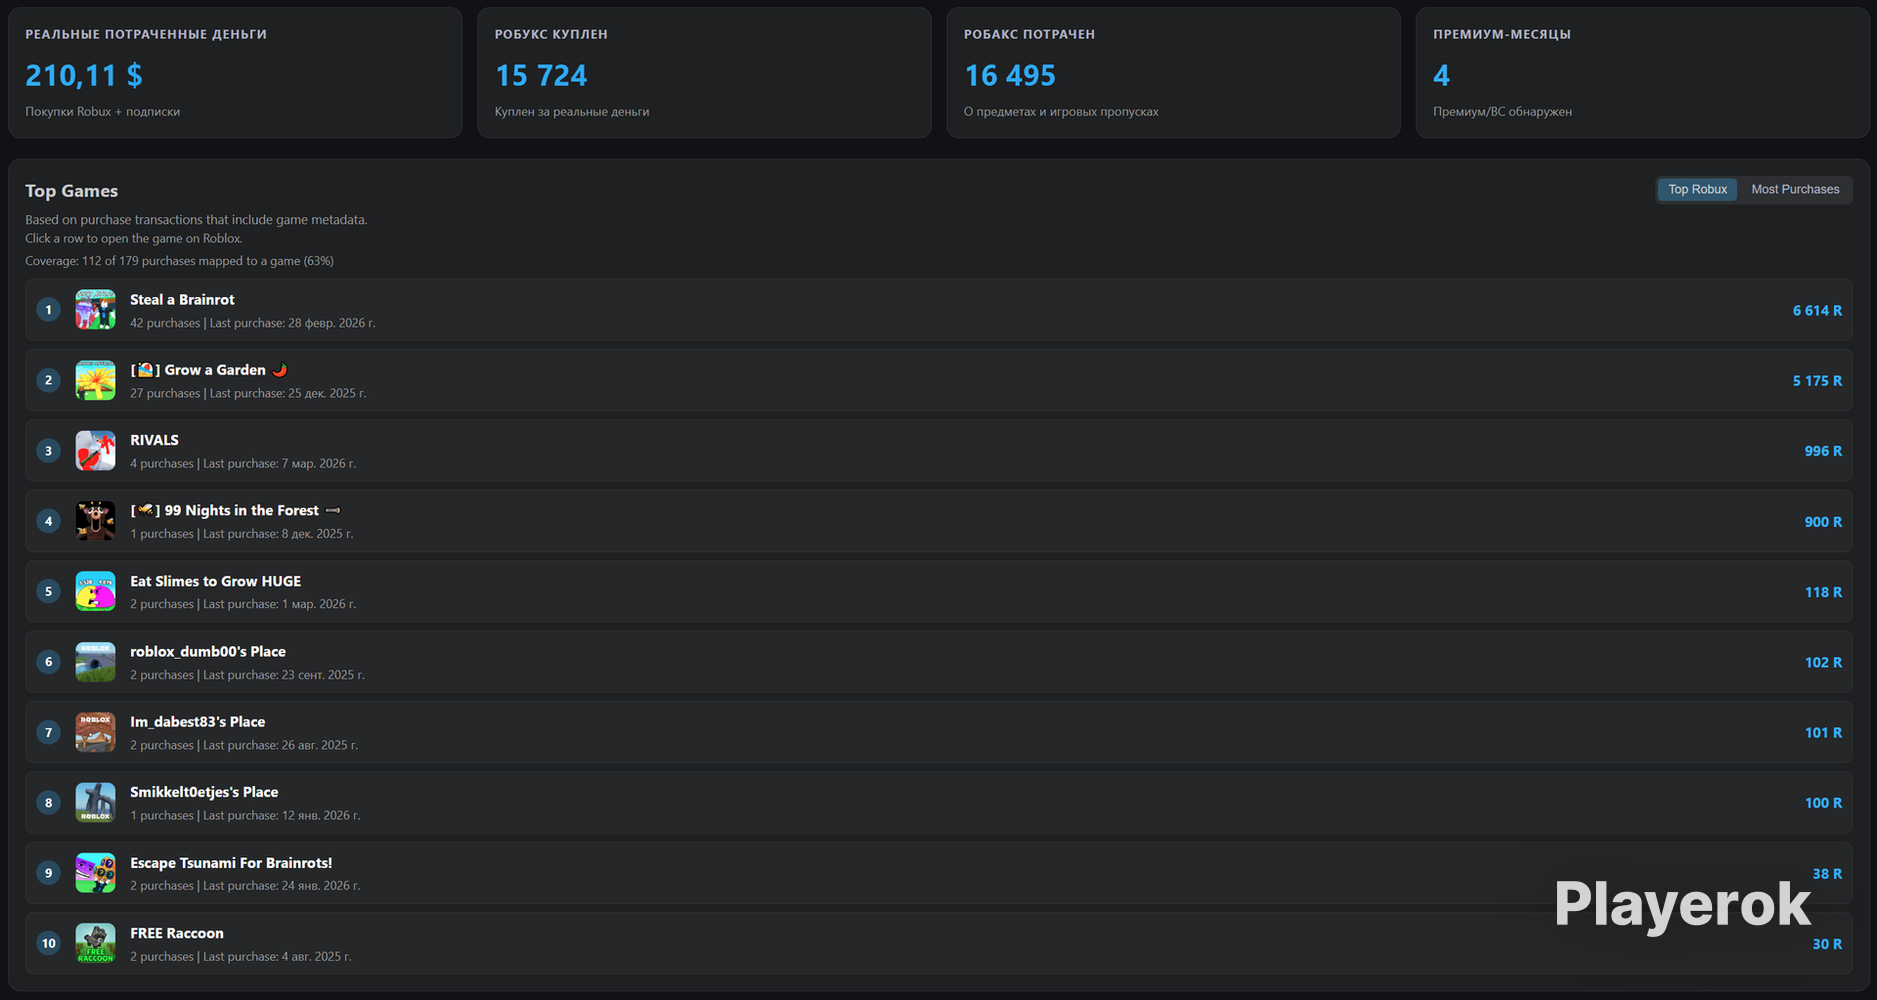Click the rank 8 badge
The height and width of the screenshot is (1000, 1877).
tap(48, 802)
